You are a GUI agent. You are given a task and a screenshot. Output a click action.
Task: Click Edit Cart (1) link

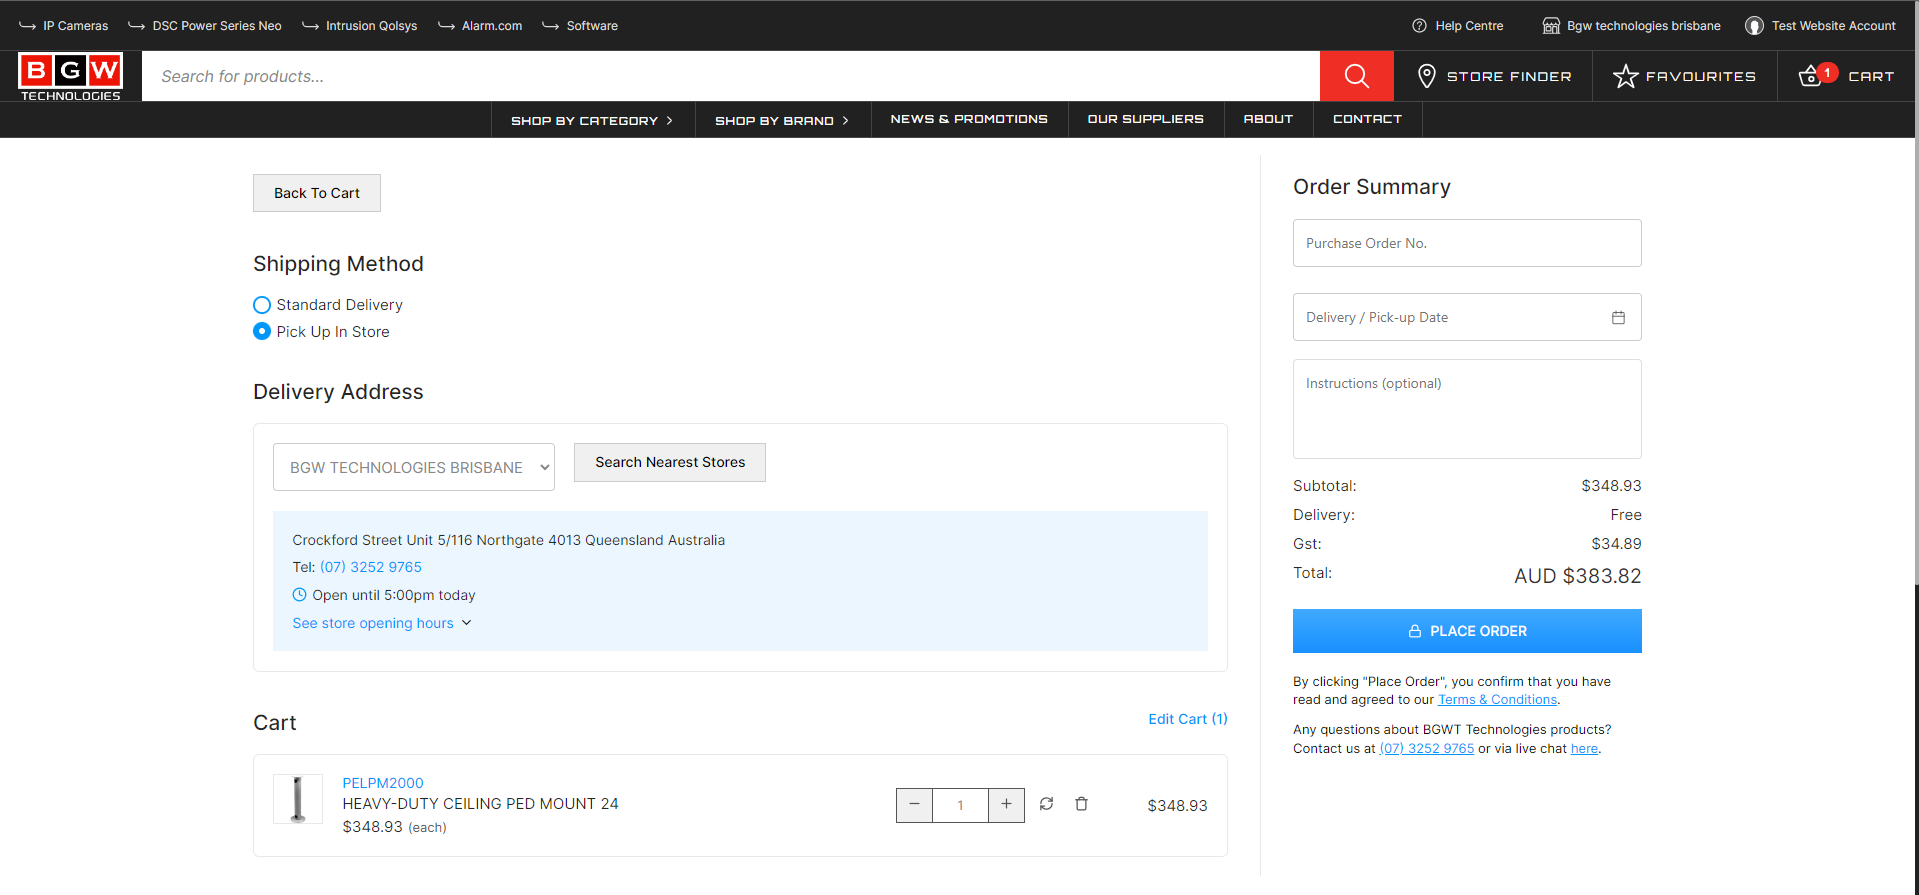click(x=1188, y=719)
